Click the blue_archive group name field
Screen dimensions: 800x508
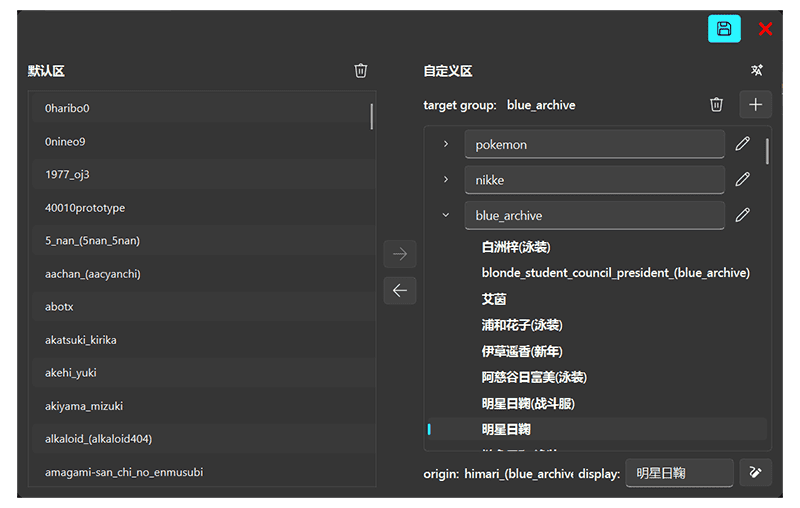[x=594, y=215]
